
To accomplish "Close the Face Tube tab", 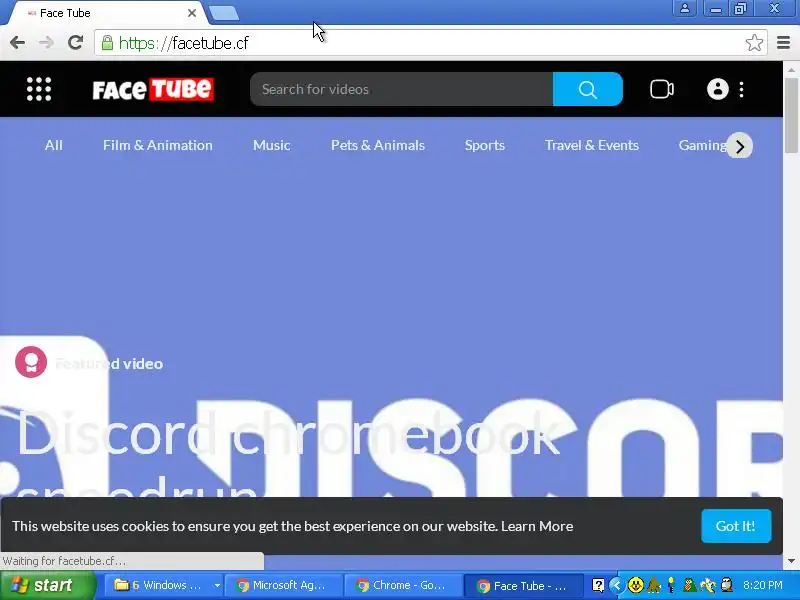I will [192, 13].
